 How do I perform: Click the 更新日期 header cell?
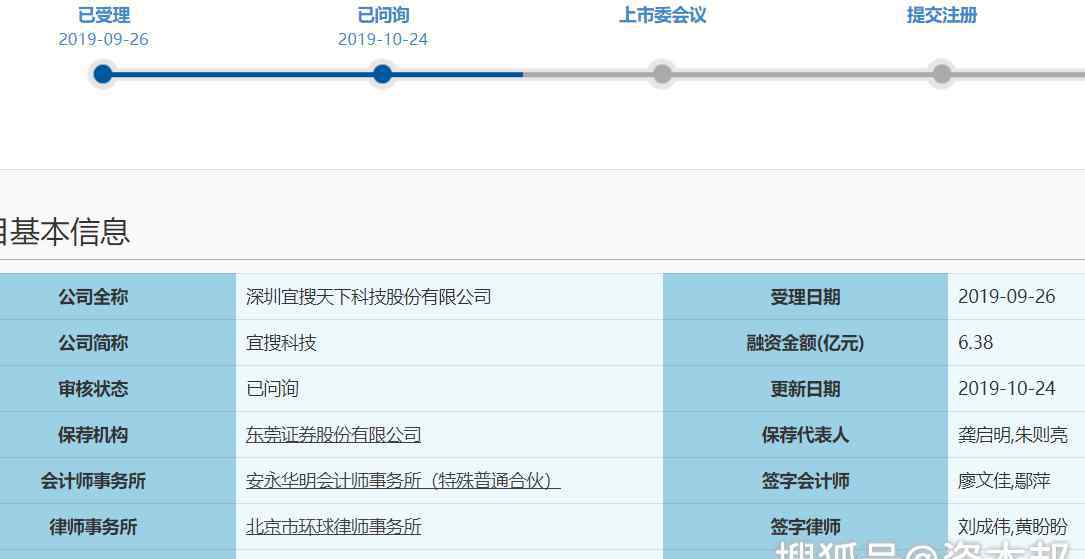[x=805, y=389]
